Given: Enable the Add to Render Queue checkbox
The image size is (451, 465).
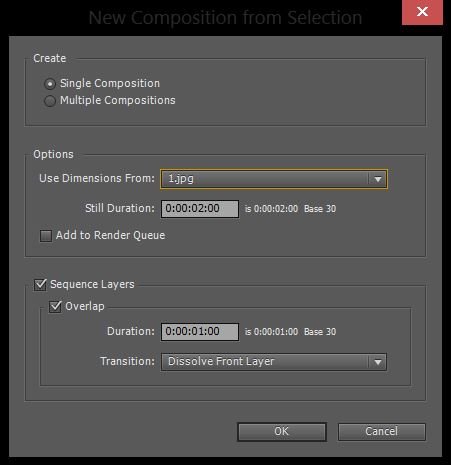Looking at the screenshot, I should coord(46,236).
